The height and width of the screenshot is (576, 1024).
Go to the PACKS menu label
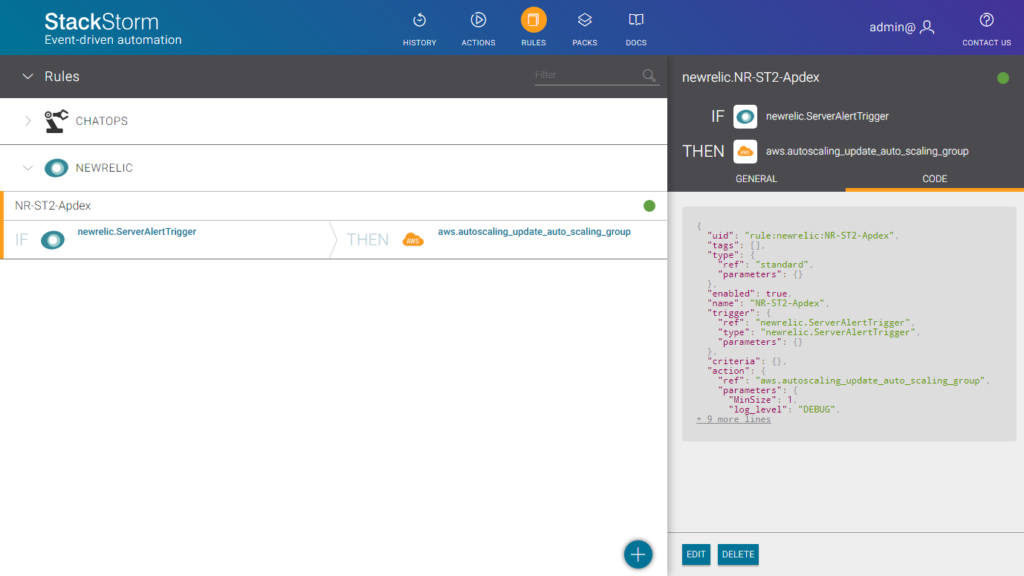click(x=584, y=43)
